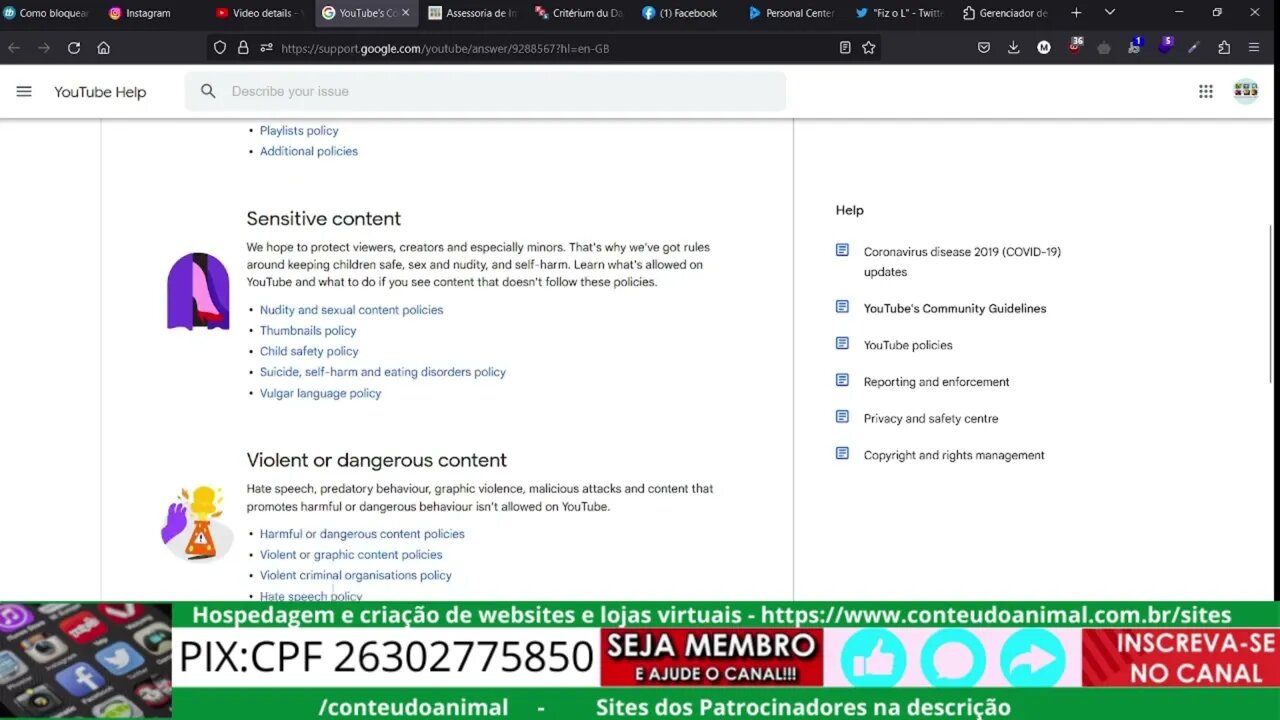The height and width of the screenshot is (720, 1280).
Task: Click the pen-shaped extension icon
Action: pyautogui.click(x=1194, y=48)
